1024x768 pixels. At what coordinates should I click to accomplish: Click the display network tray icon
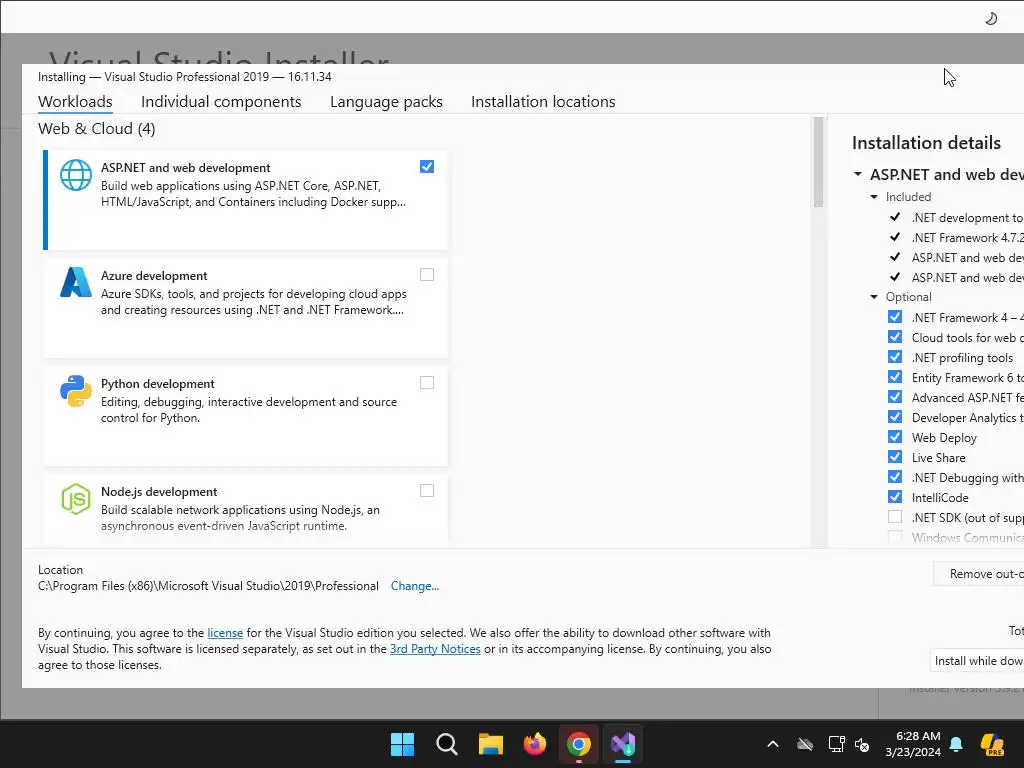pyautogui.click(x=836, y=744)
